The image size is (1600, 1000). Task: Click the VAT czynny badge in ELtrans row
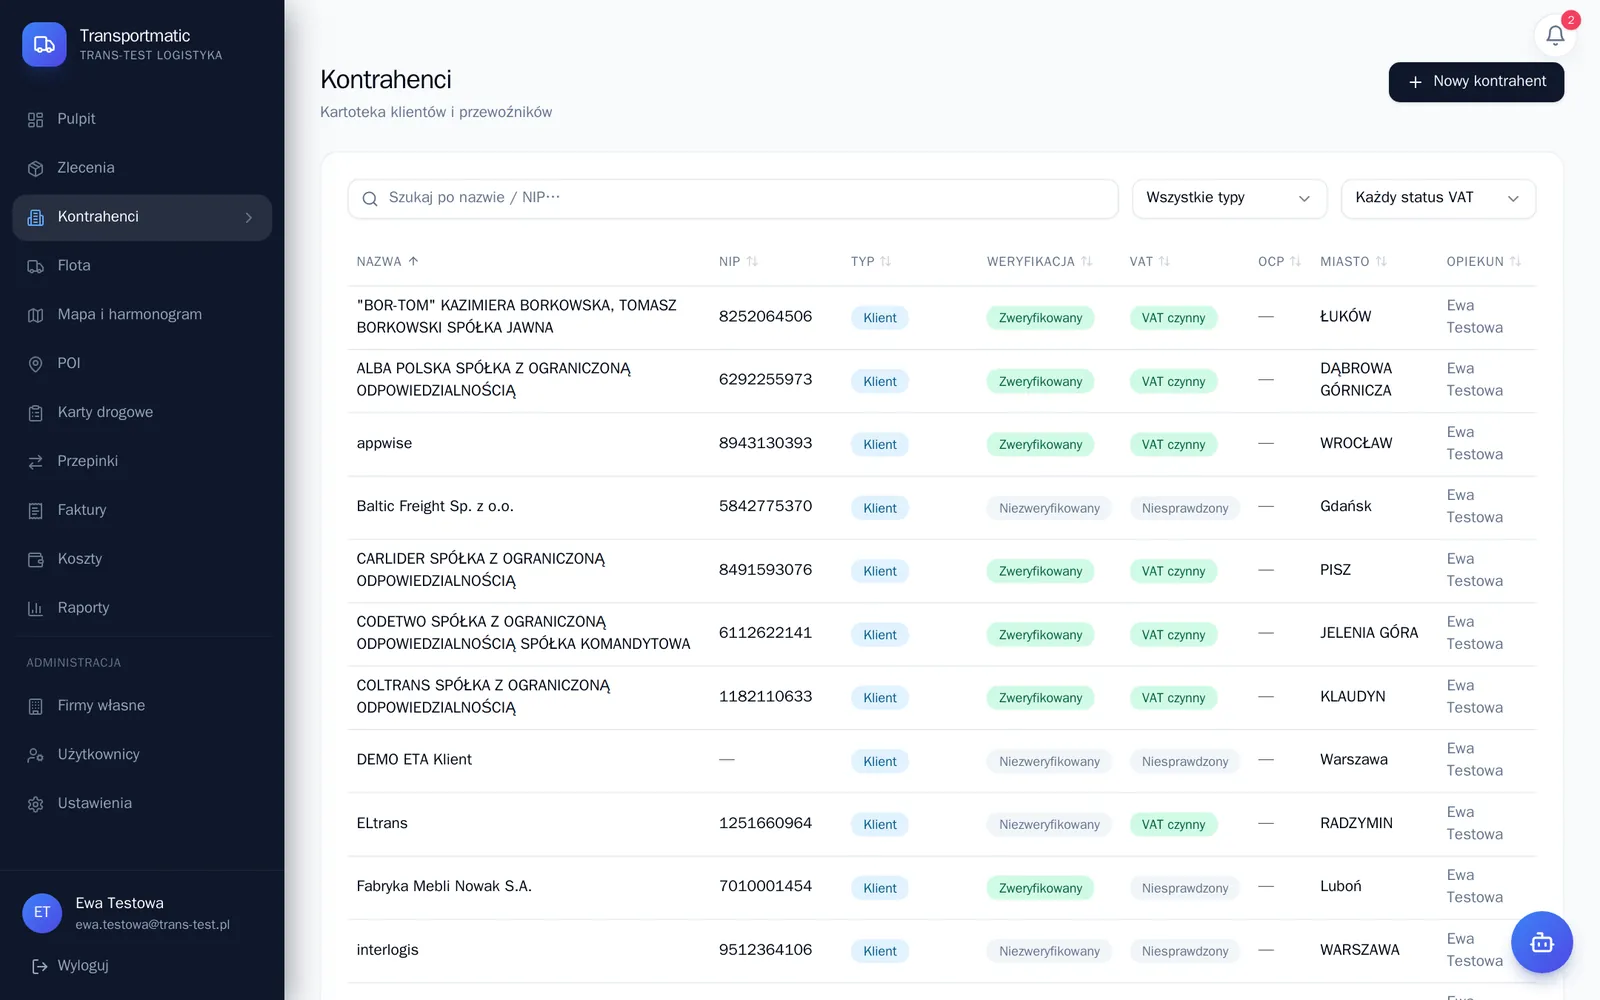(1173, 825)
